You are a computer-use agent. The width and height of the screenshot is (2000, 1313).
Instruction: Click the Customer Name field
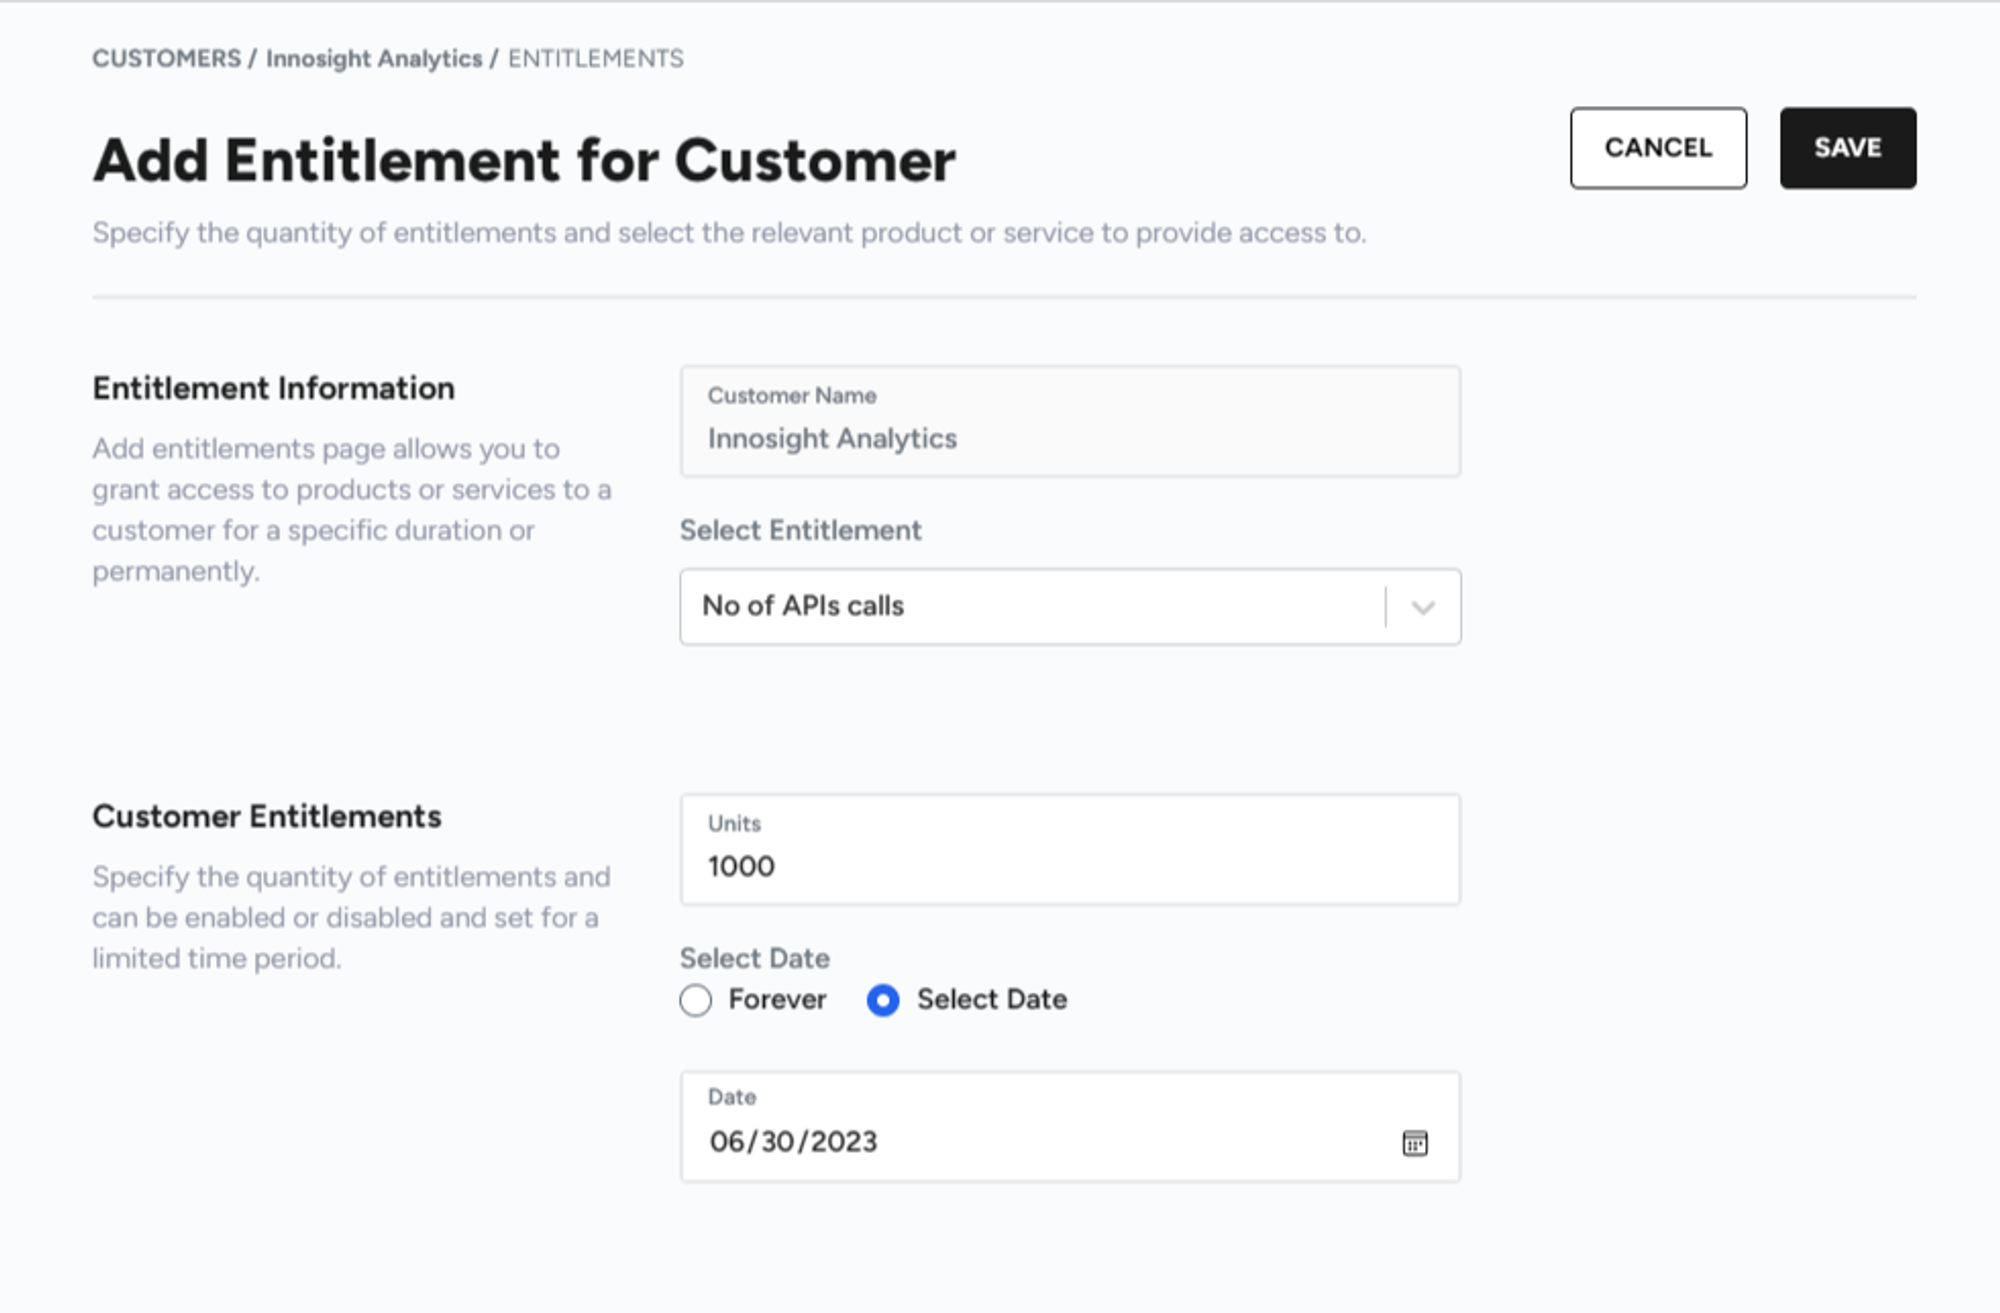(x=1070, y=422)
